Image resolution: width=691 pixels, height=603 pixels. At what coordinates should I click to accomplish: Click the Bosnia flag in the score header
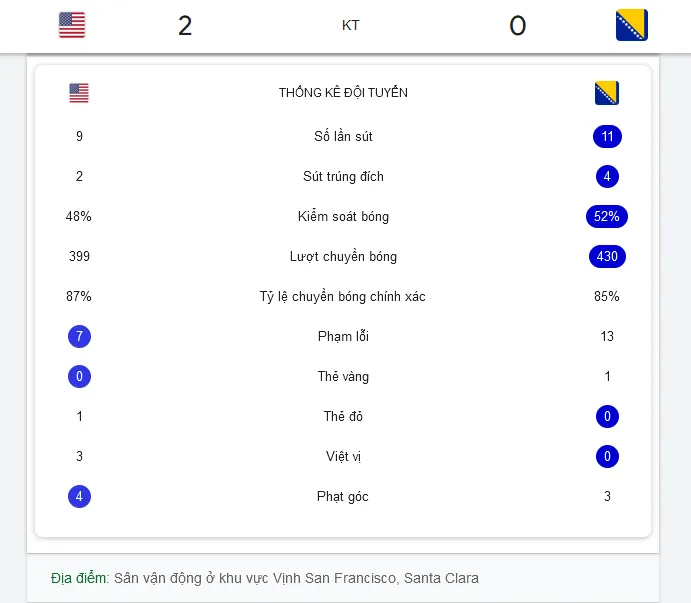632,25
